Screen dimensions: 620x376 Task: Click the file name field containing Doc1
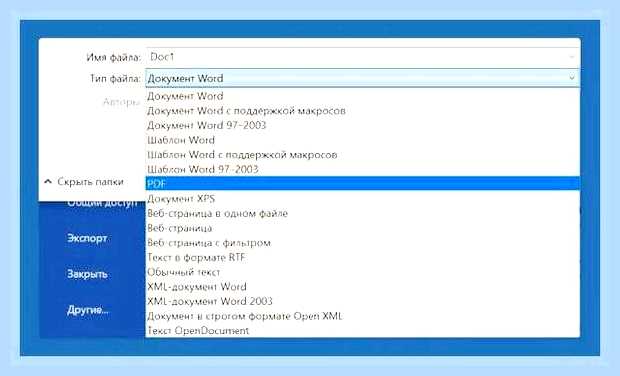363,57
